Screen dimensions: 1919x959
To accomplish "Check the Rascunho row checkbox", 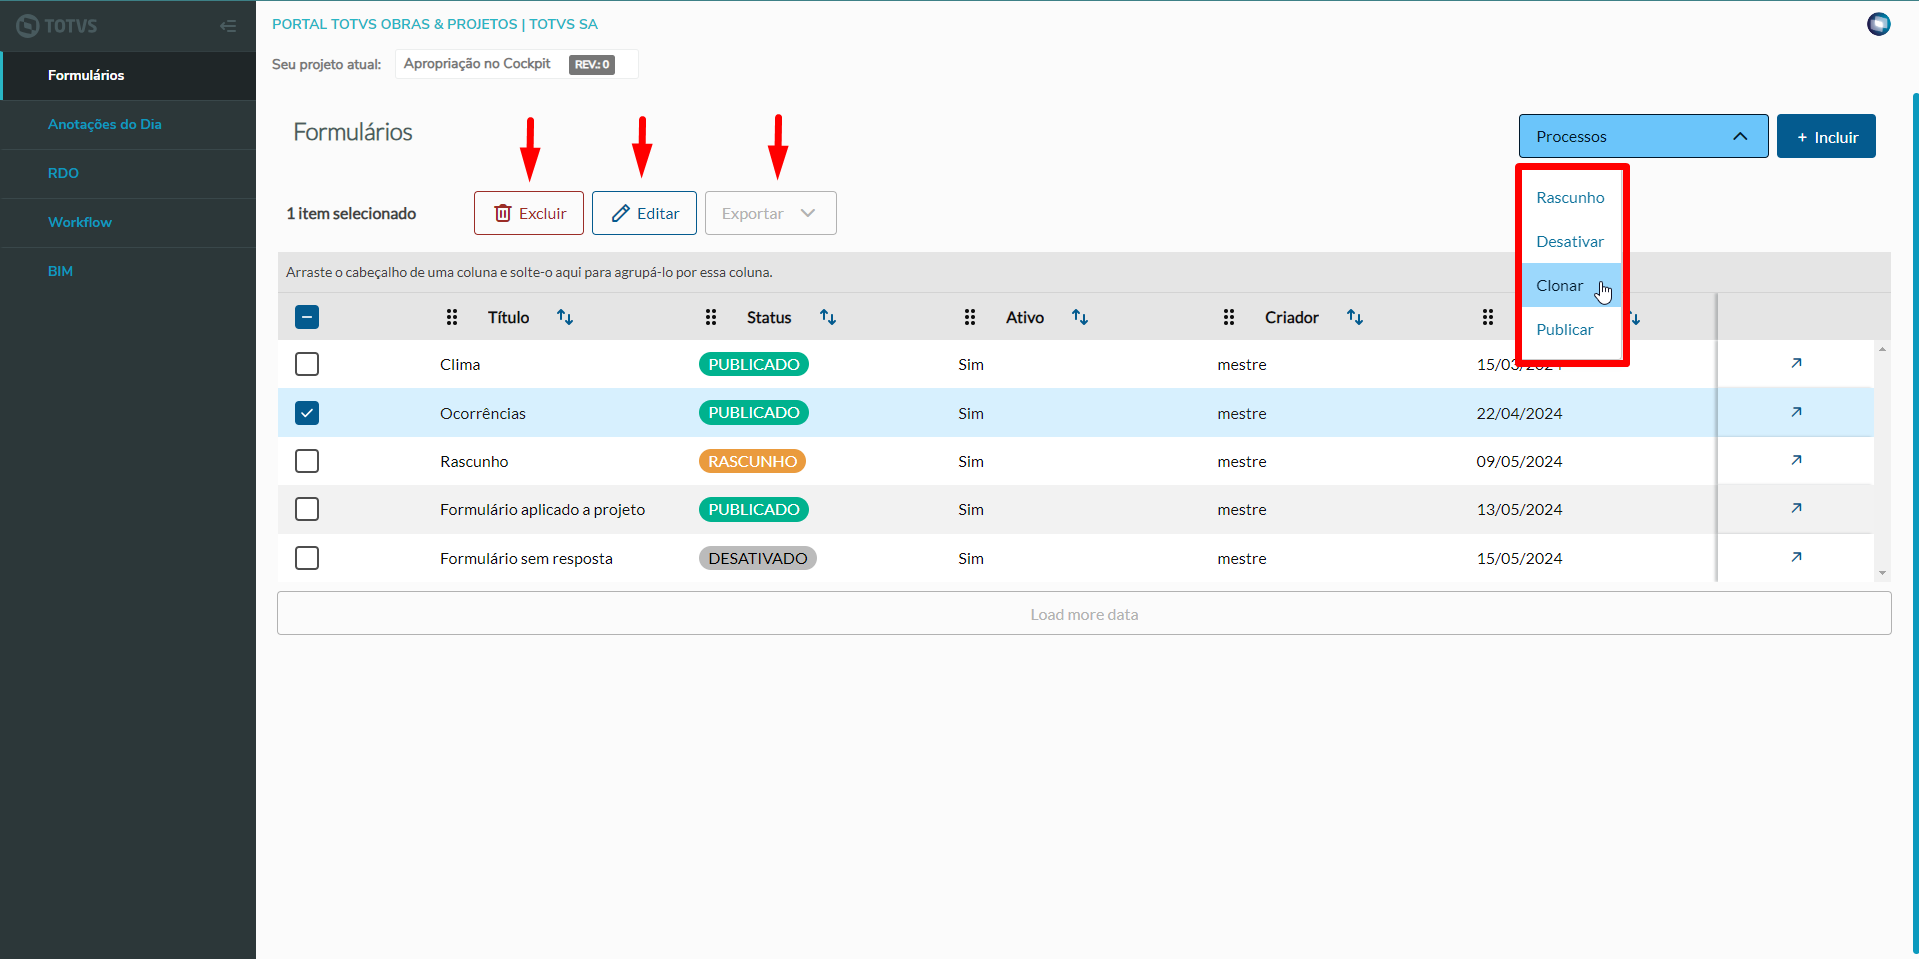I will point(307,461).
